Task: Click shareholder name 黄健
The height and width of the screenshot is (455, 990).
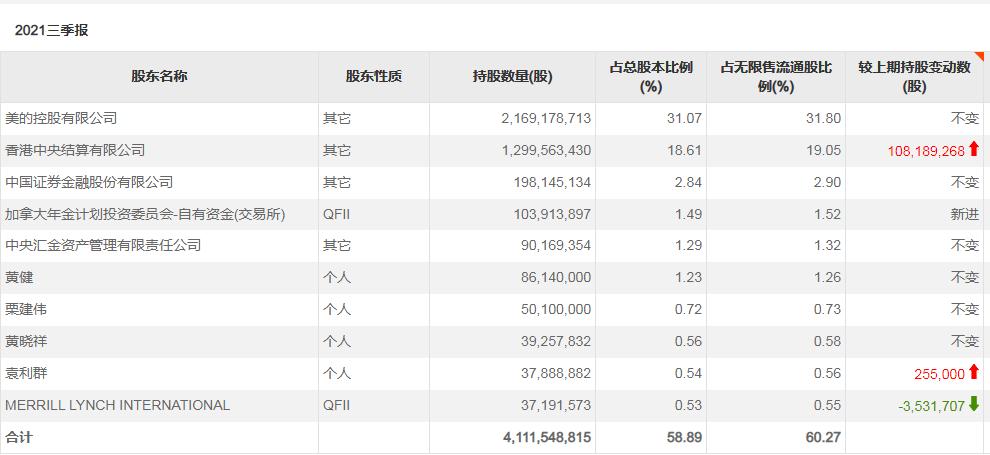Action: pos(19,277)
